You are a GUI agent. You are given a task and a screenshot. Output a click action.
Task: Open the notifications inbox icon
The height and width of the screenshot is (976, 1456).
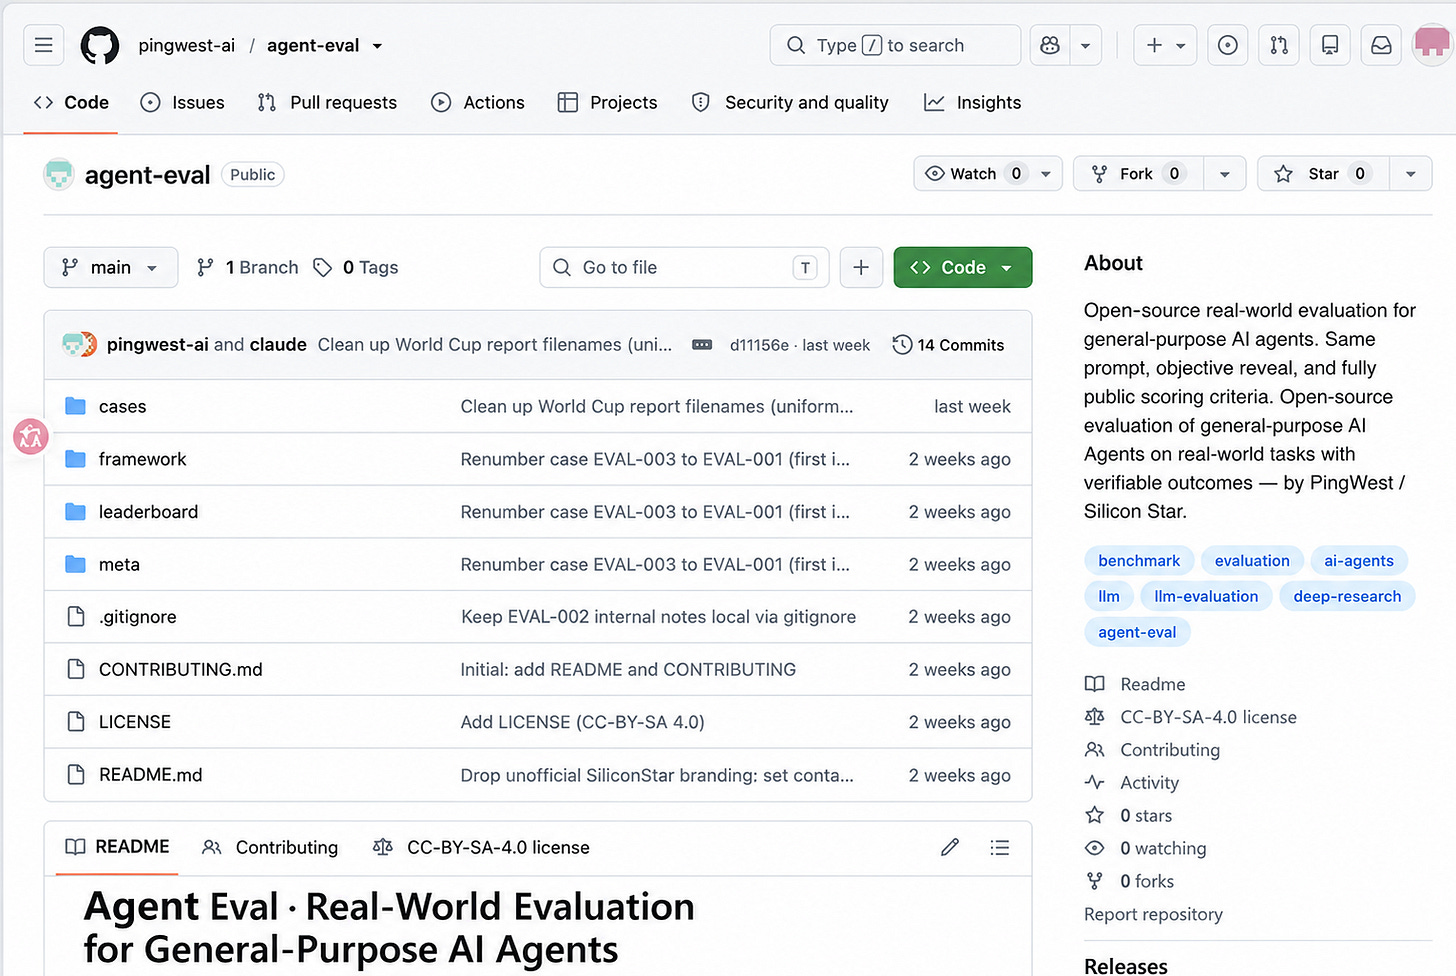pyautogui.click(x=1381, y=45)
